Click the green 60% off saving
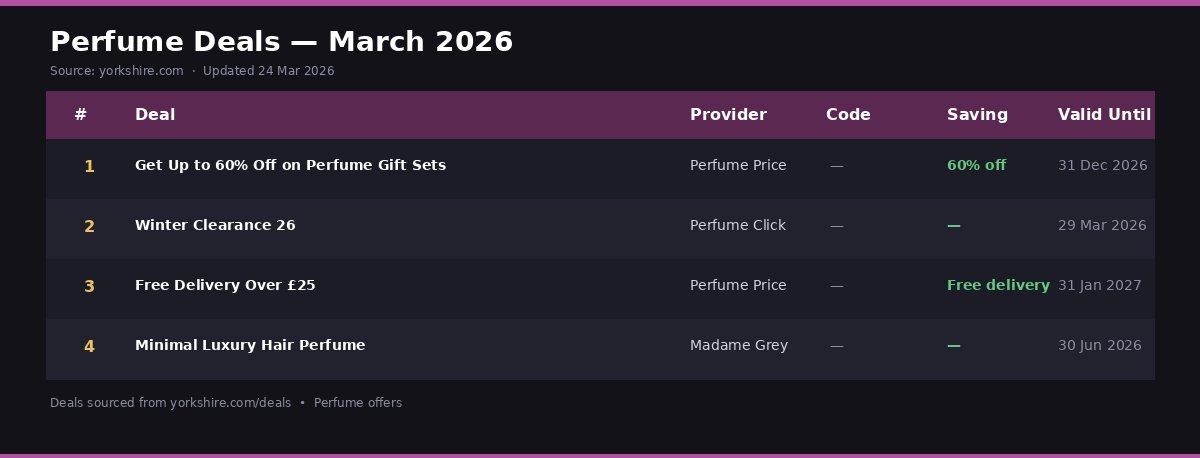The height and width of the screenshot is (458, 1200). click(x=976, y=165)
